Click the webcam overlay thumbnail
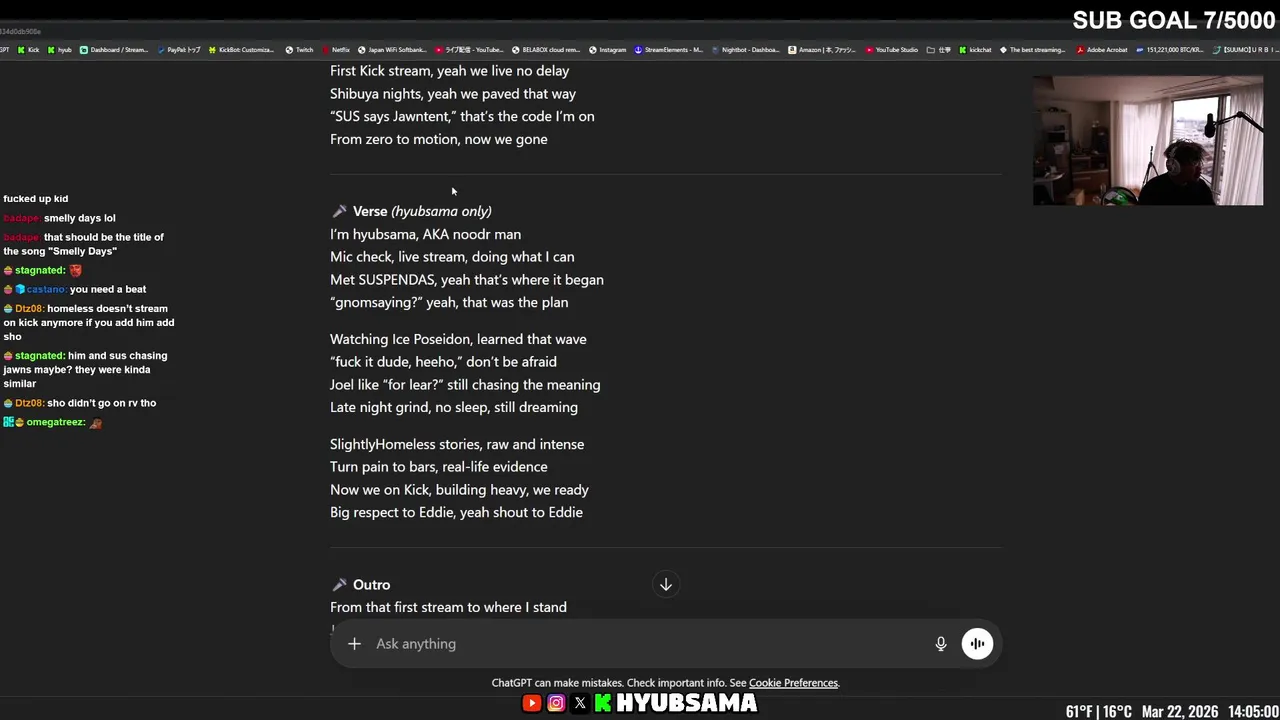 point(1148,141)
